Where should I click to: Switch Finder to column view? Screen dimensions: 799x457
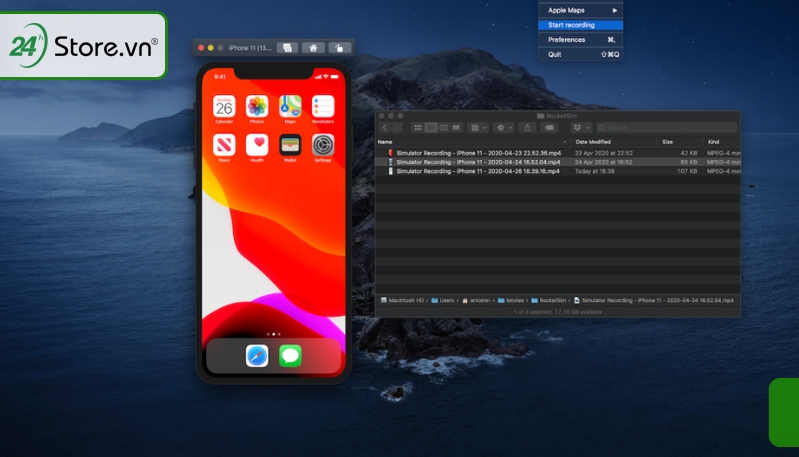click(x=443, y=127)
